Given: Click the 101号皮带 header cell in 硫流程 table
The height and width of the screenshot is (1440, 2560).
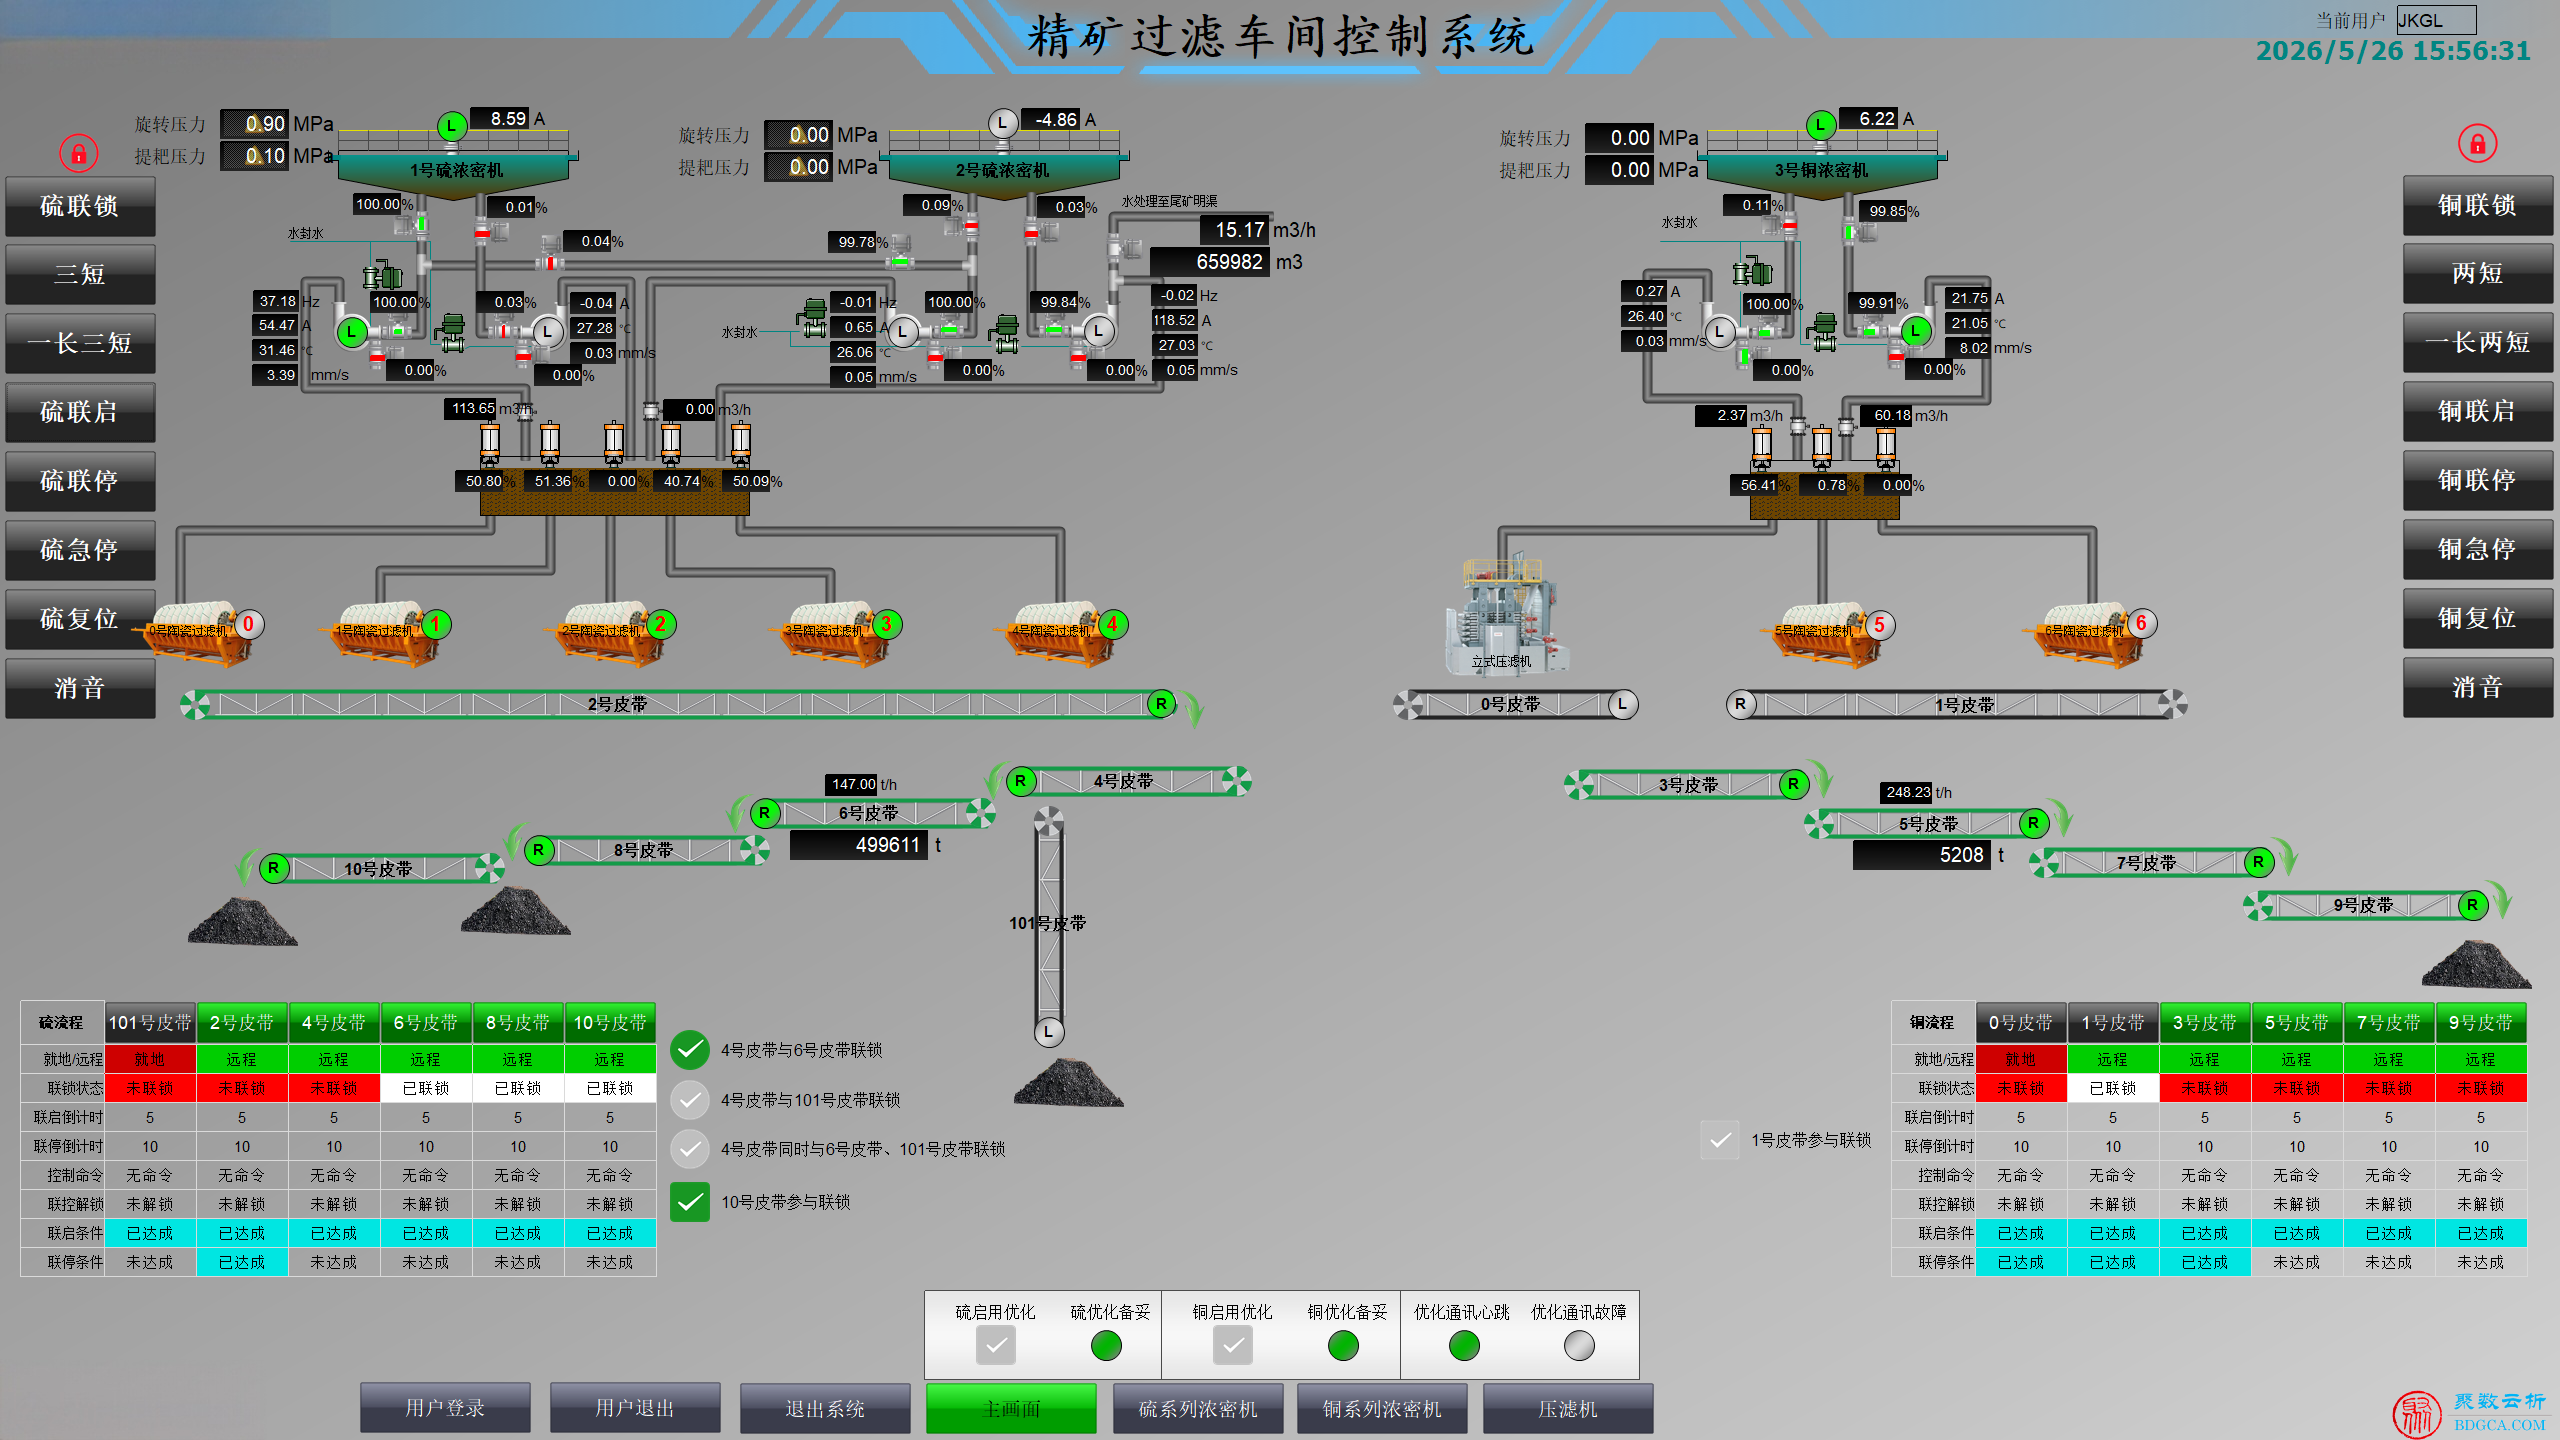Looking at the screenshot, I should (x=150, y=1023).
